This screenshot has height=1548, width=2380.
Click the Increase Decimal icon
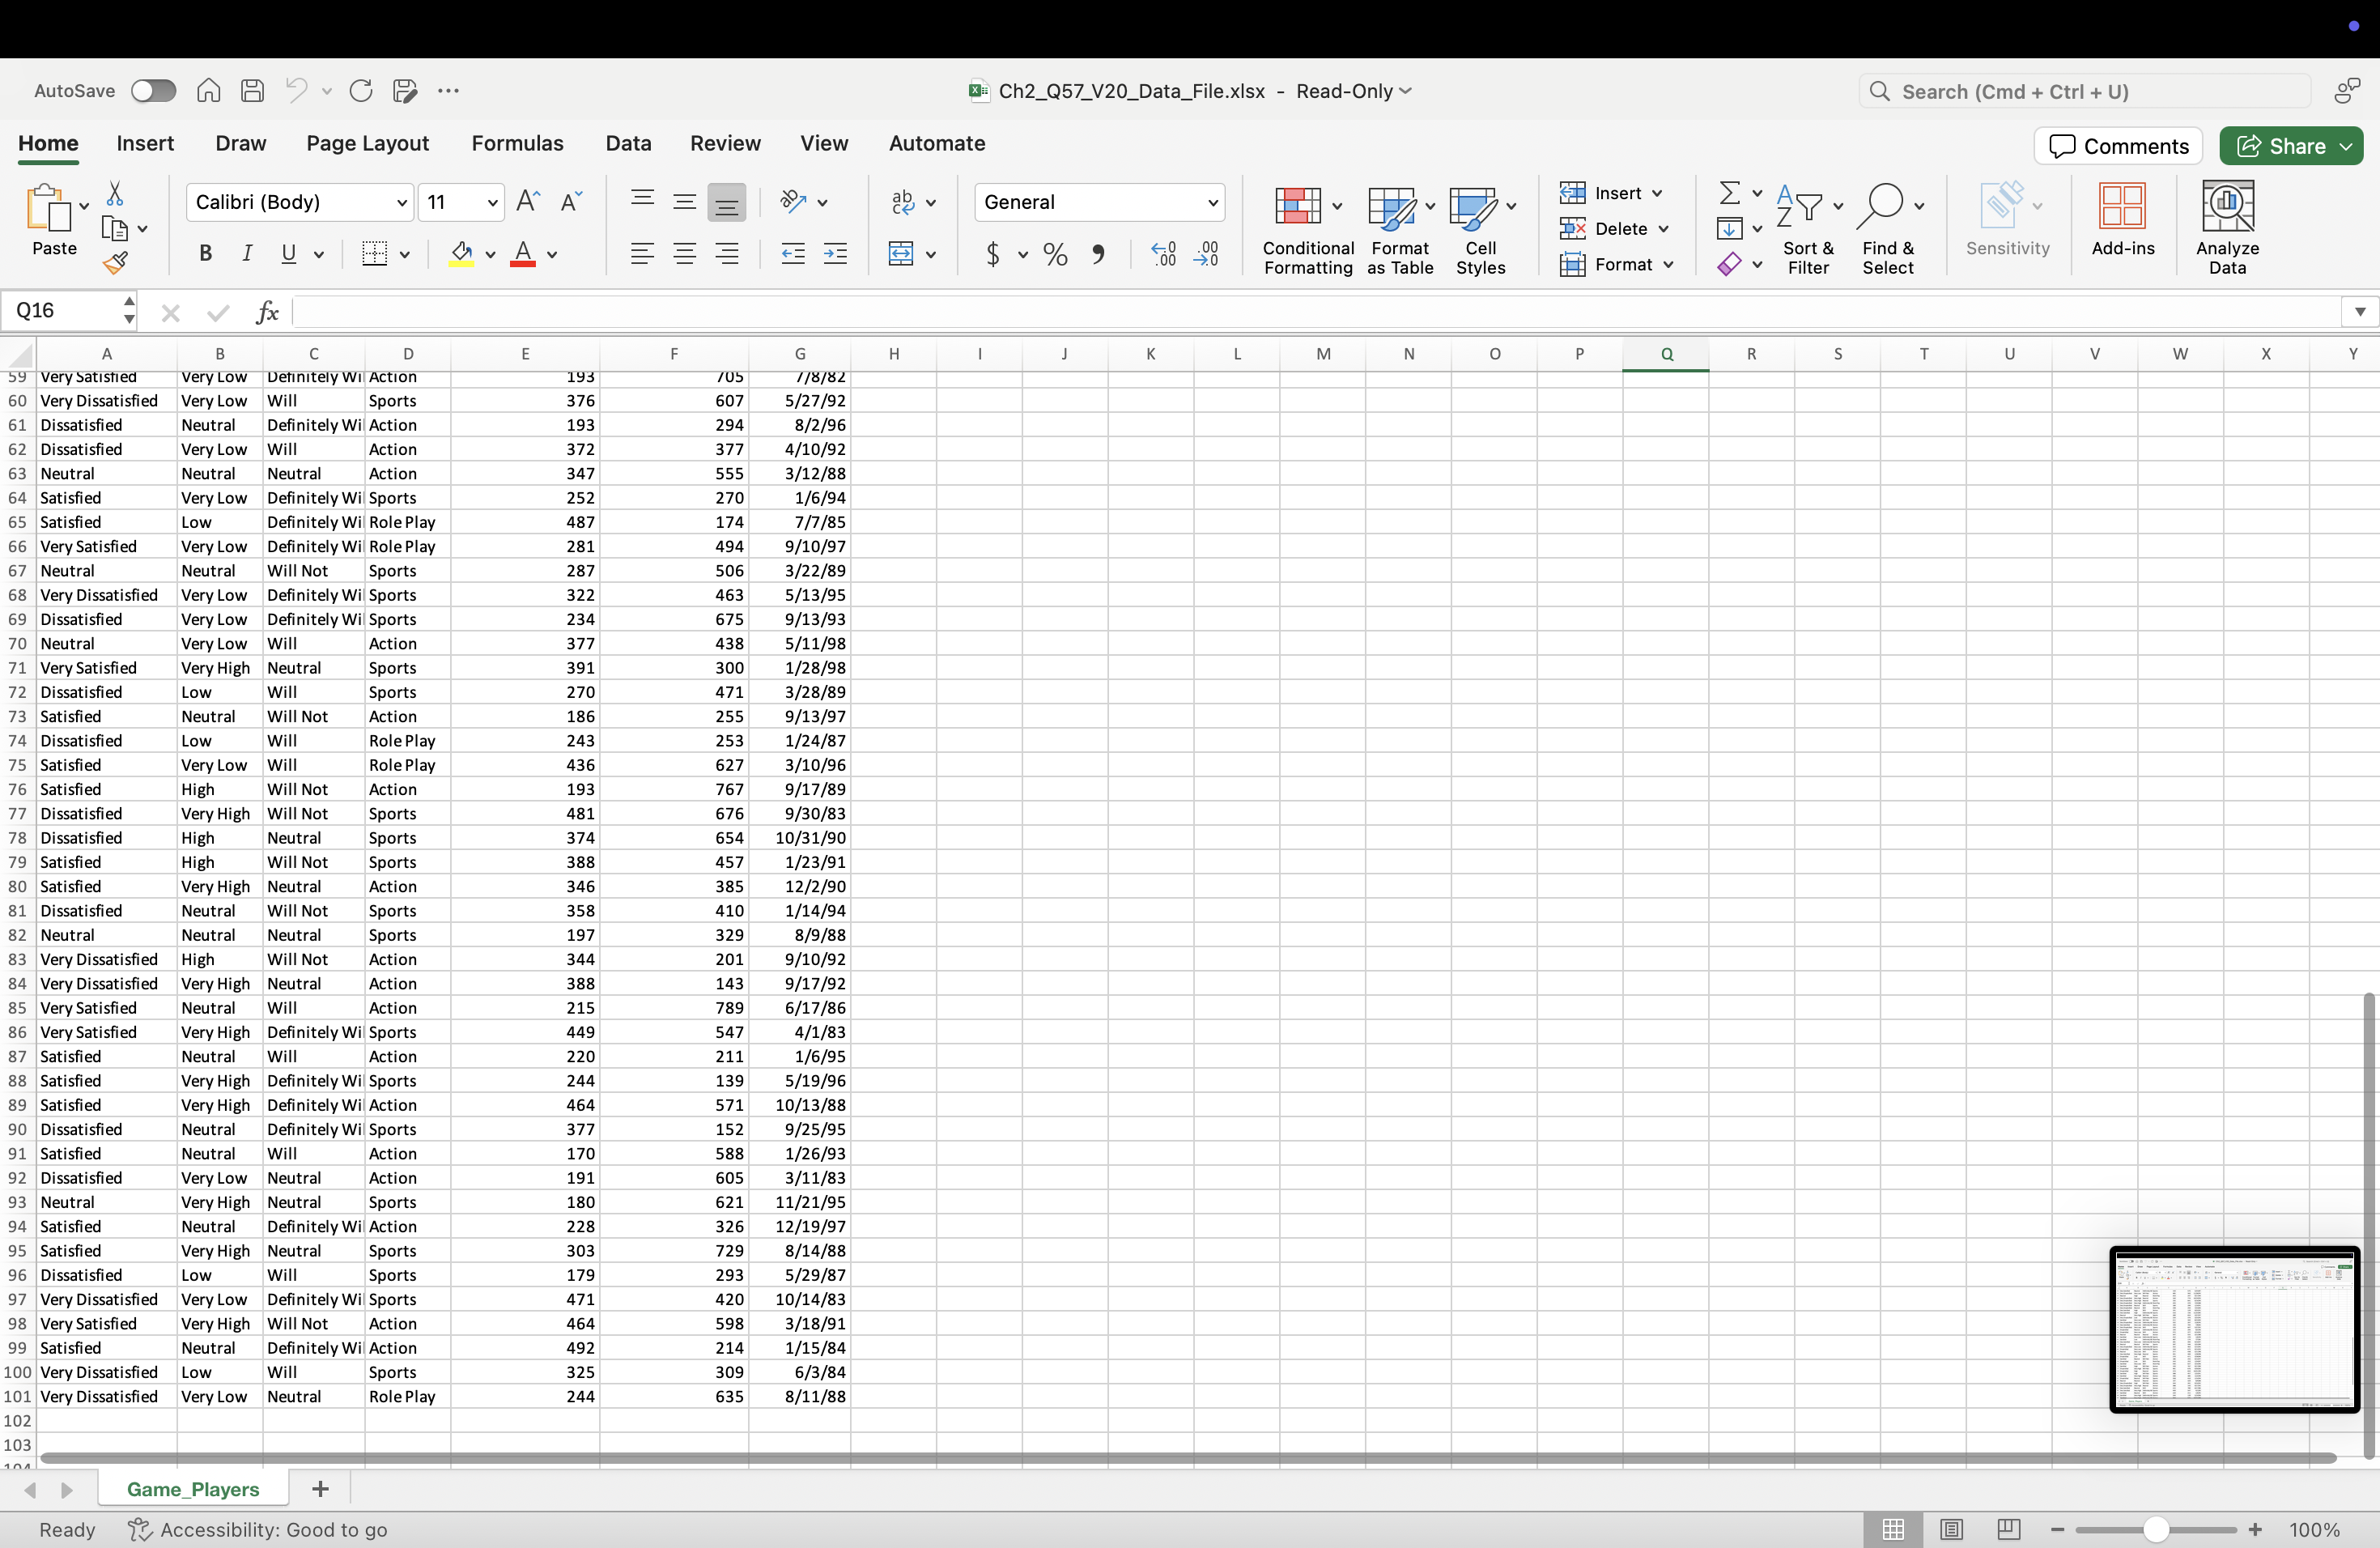tap(1163, 254)
